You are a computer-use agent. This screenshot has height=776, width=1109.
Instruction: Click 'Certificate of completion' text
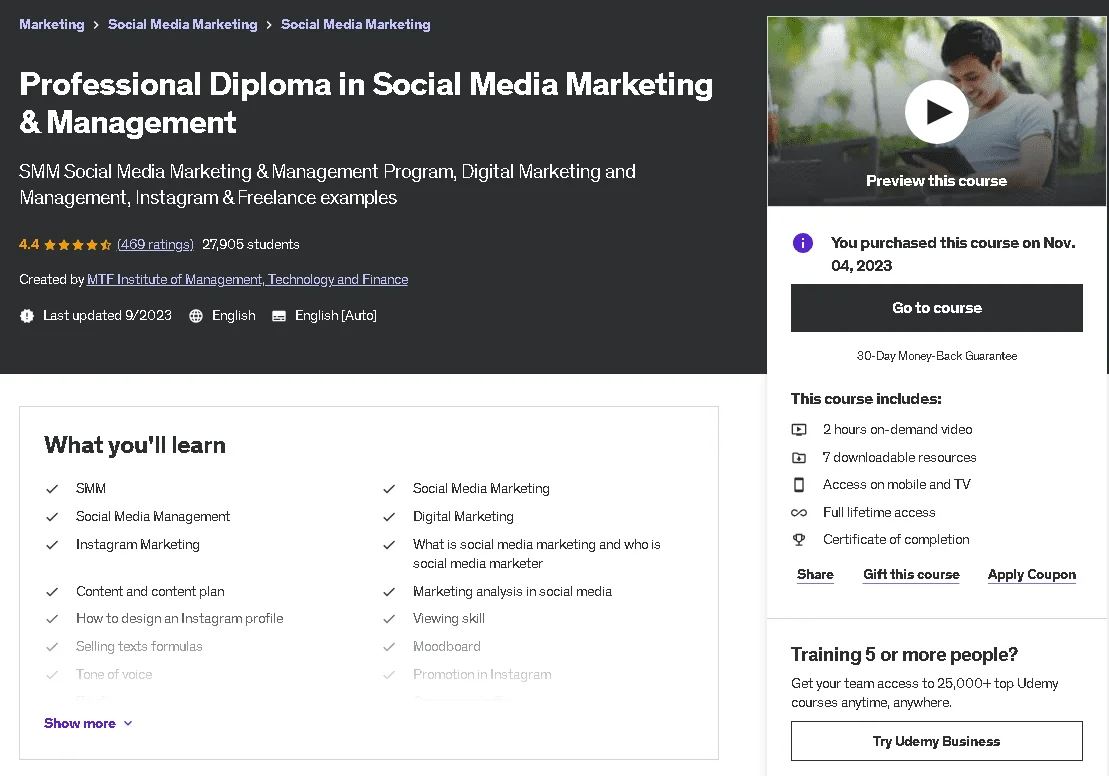896,540
